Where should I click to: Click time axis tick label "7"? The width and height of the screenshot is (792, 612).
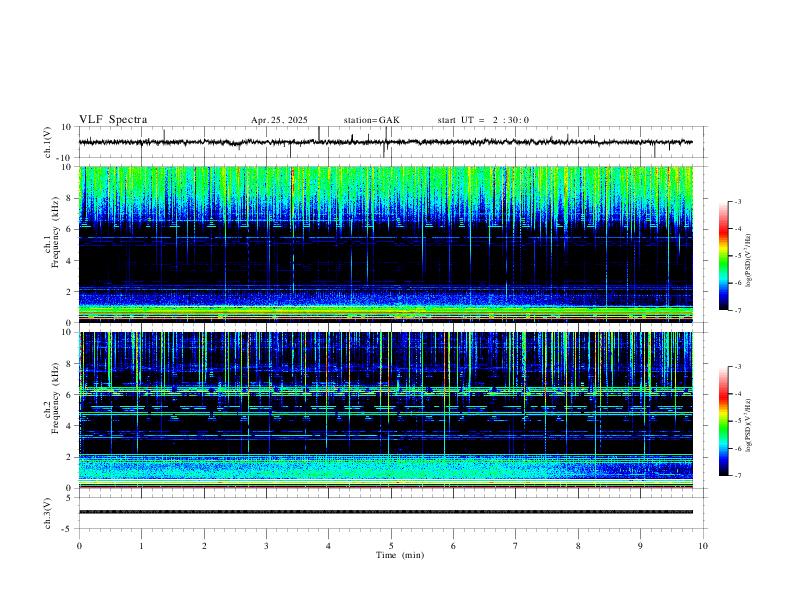click(x=516, y=546)
